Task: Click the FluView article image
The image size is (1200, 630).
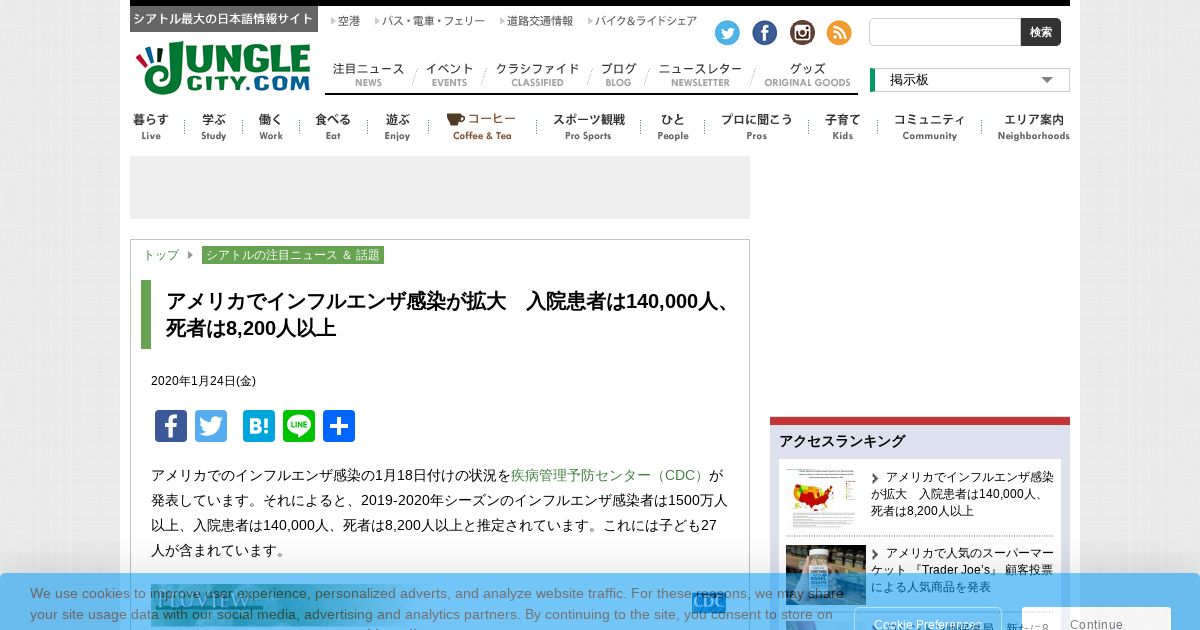Action: pos(440,607)
